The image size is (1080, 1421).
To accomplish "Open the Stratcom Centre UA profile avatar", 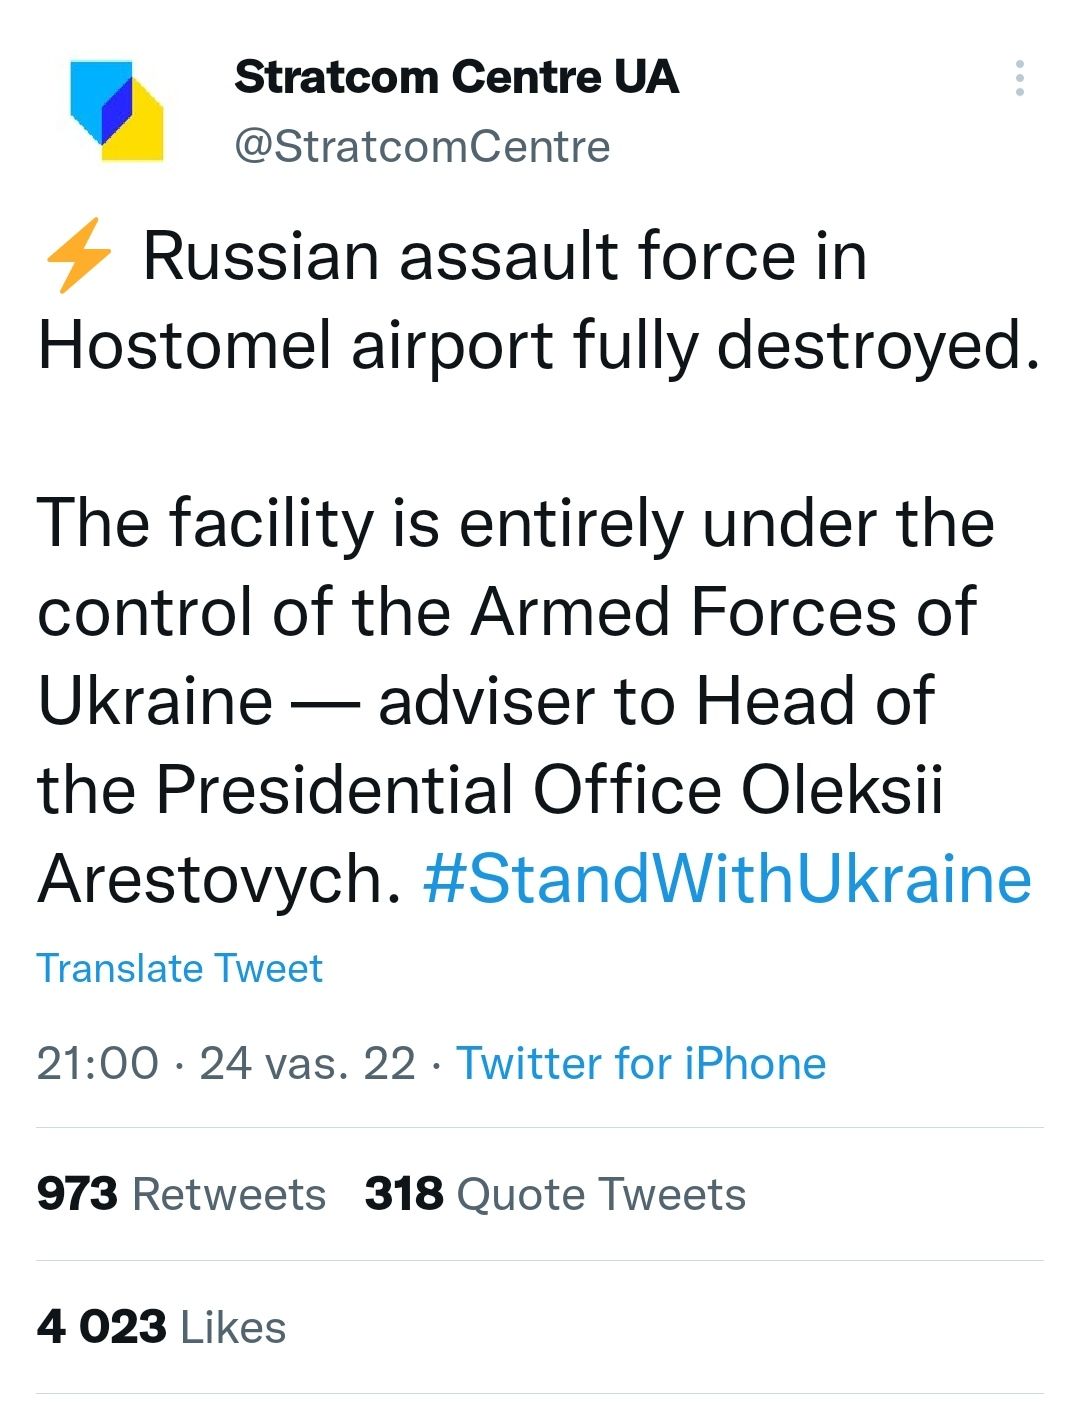I will (x=116, y=110).
